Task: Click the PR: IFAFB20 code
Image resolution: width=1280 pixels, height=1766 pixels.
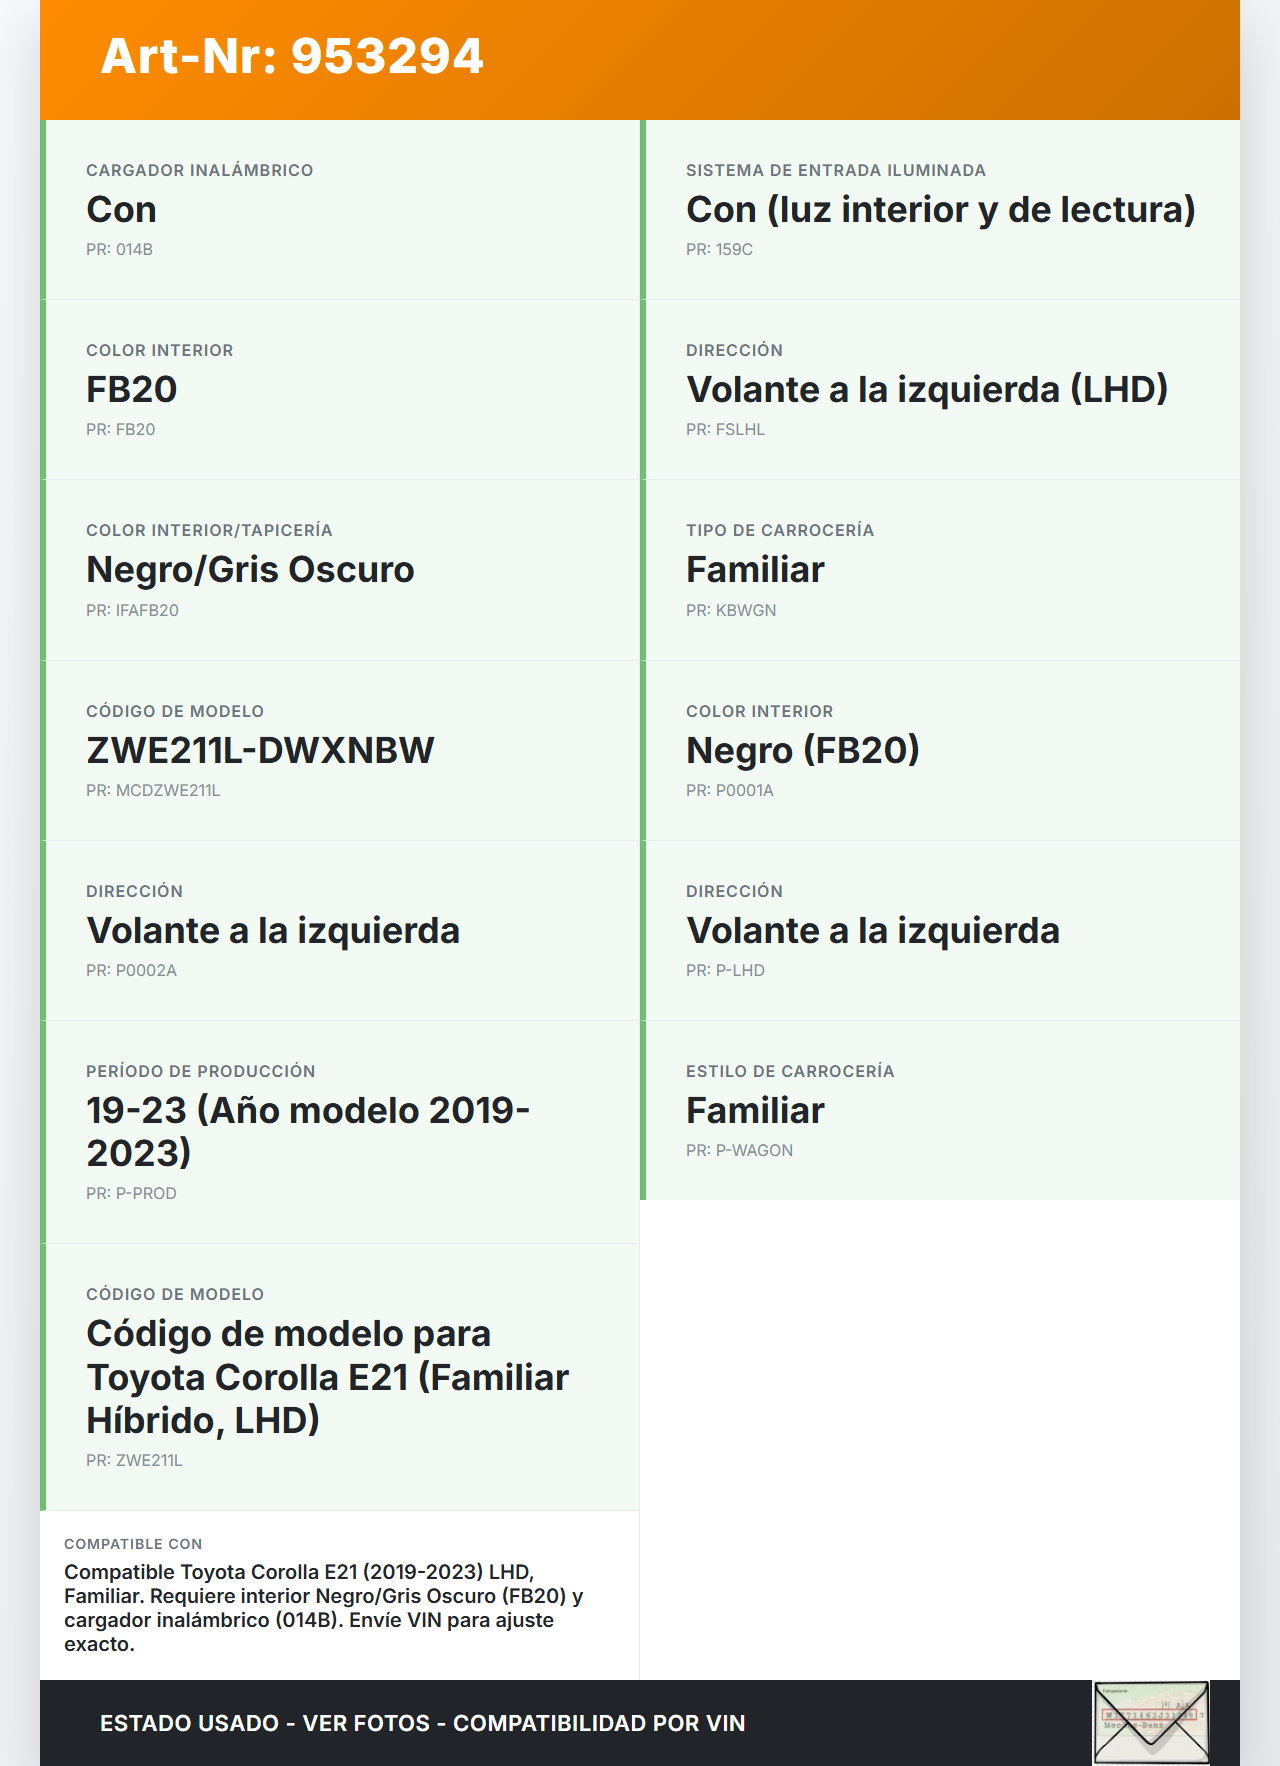Action: (132, 610)
